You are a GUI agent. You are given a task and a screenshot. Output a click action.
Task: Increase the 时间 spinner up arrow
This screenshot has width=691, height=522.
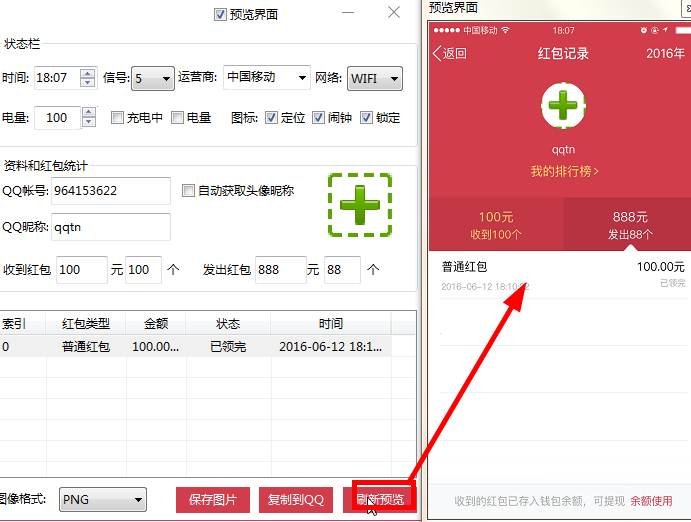tap(88, 74)
